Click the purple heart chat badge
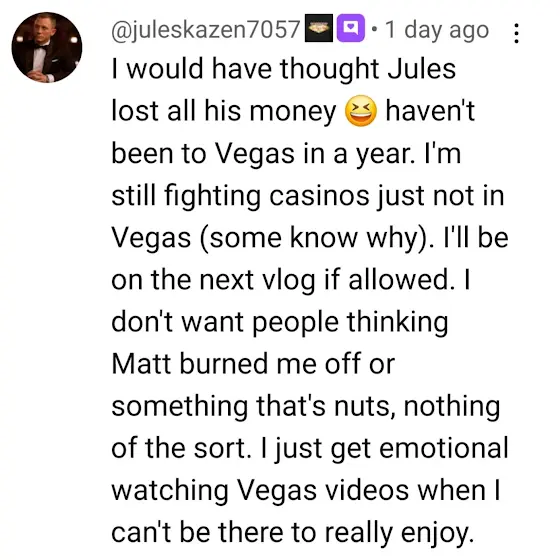Image resolution: width=560 pixels, height=560 pixels. 351,28
